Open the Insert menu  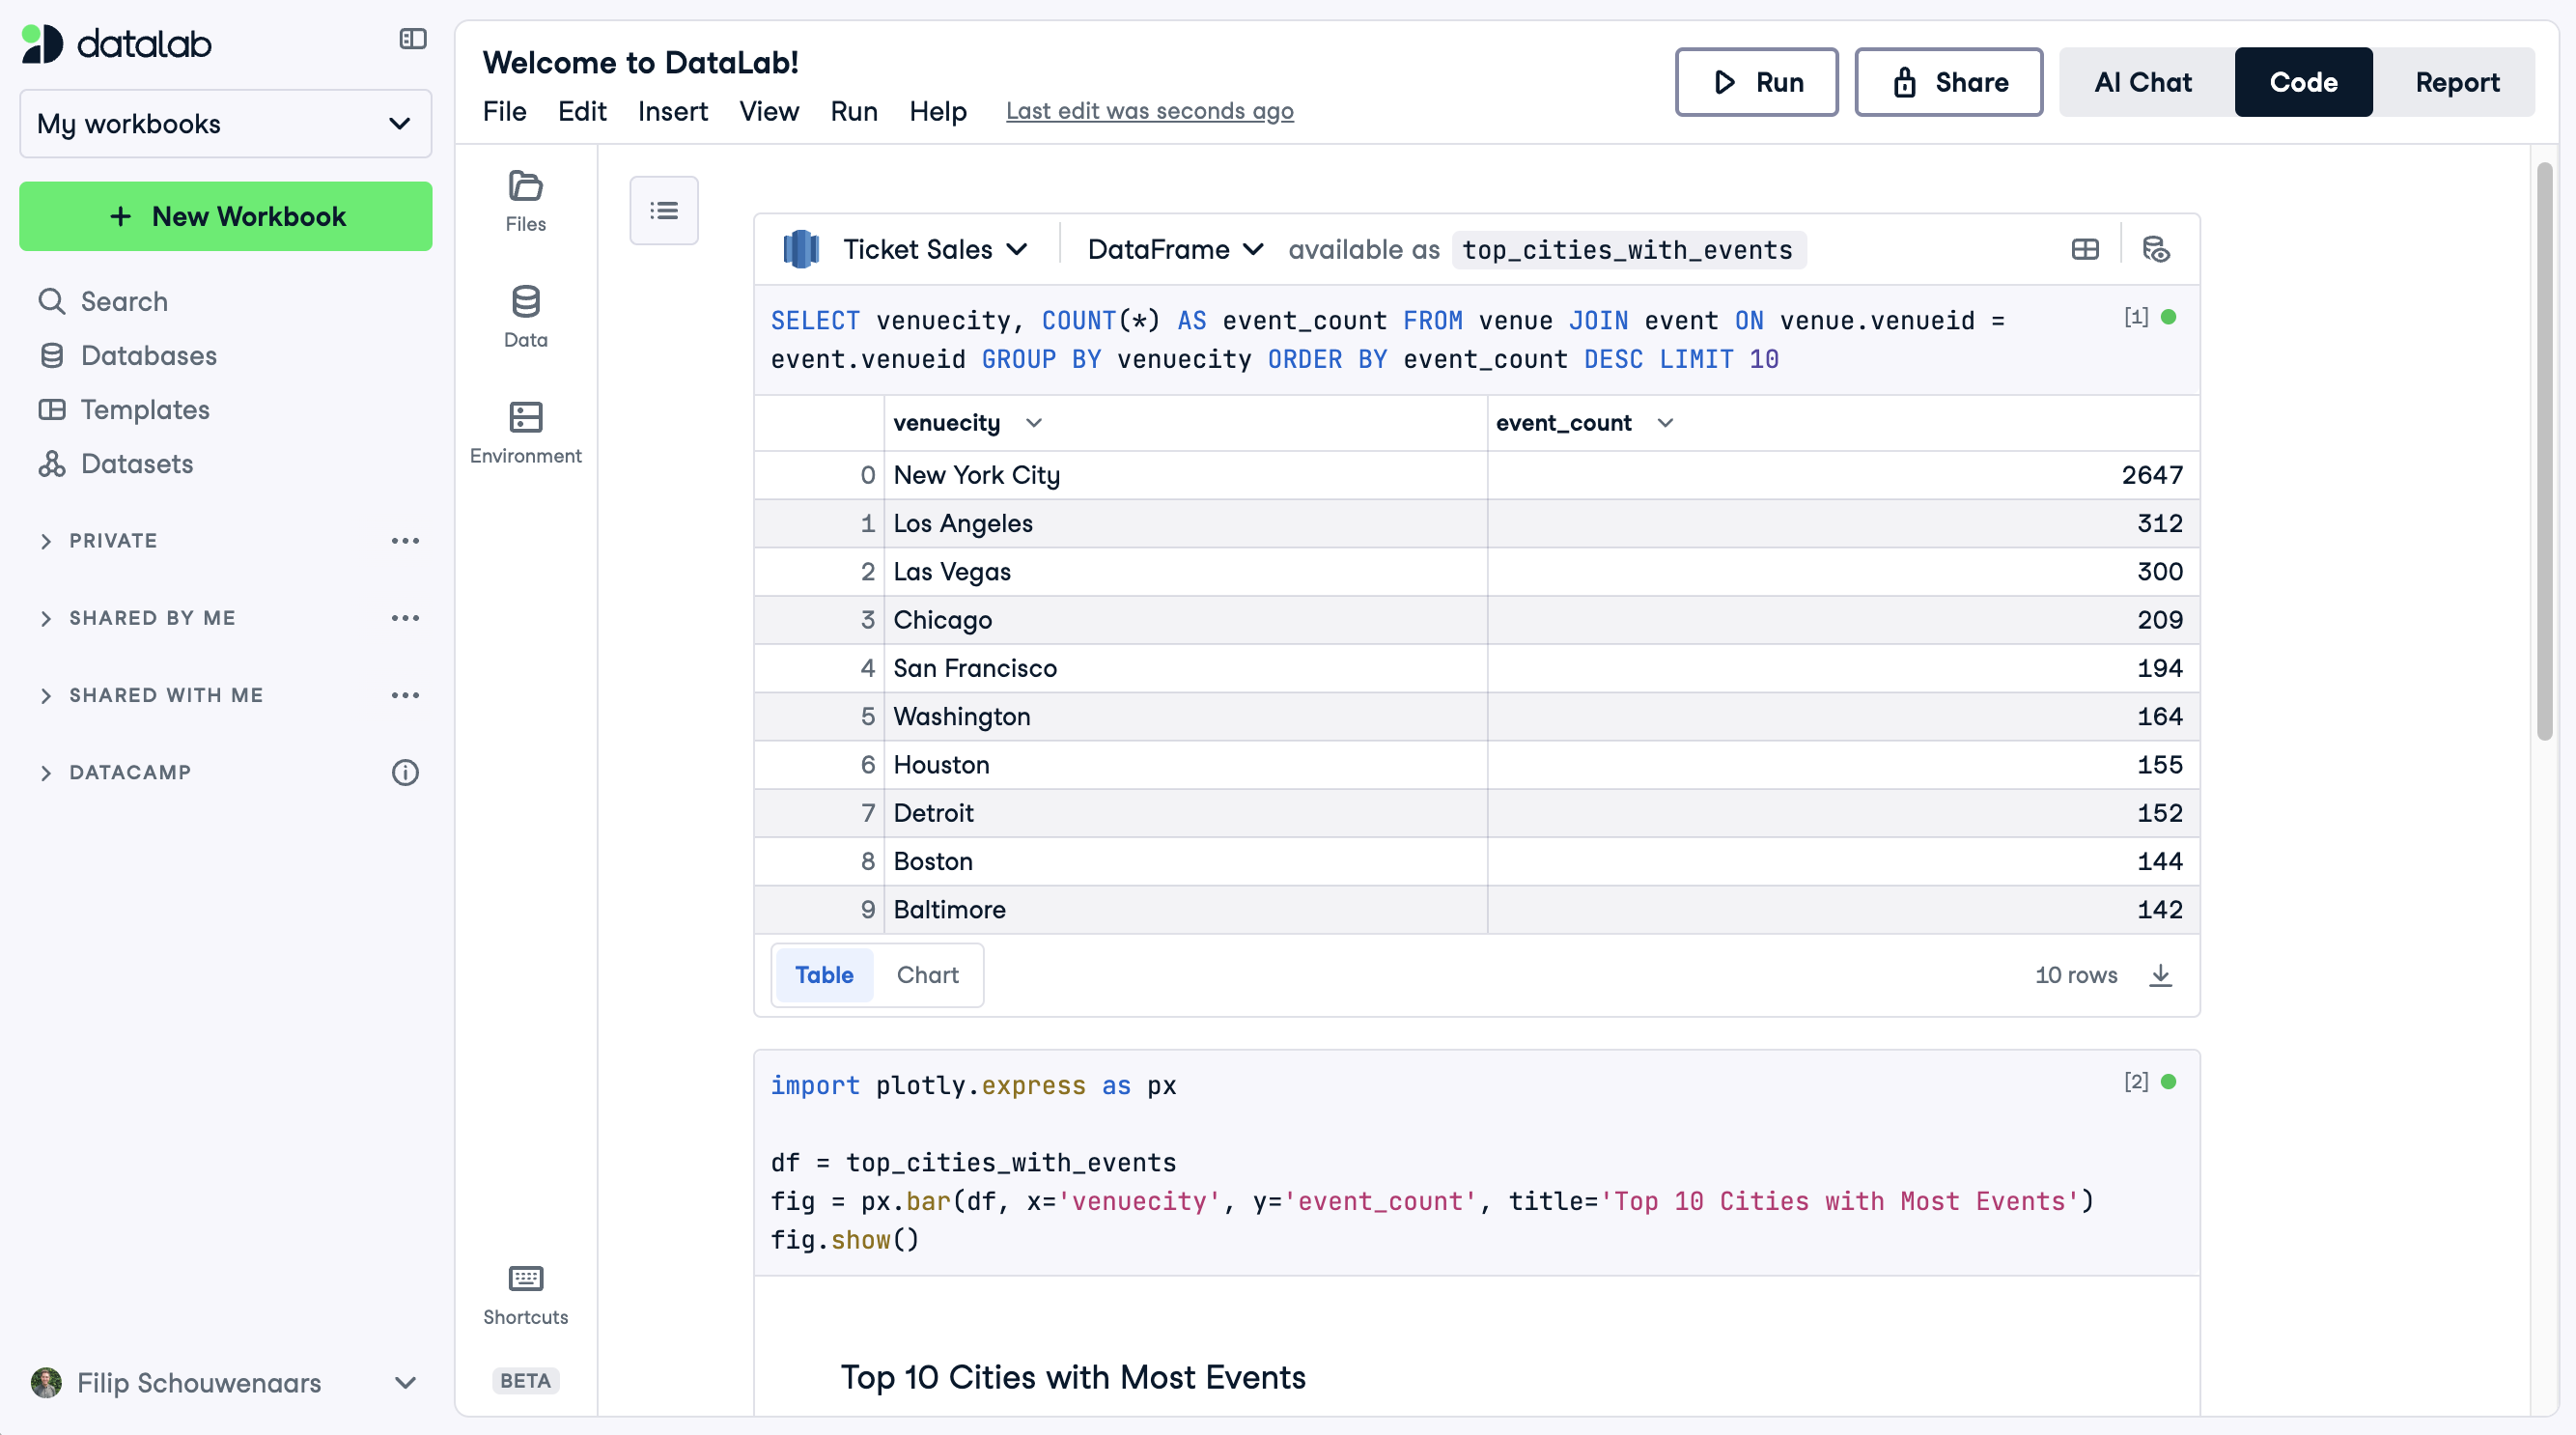point(672,111)
